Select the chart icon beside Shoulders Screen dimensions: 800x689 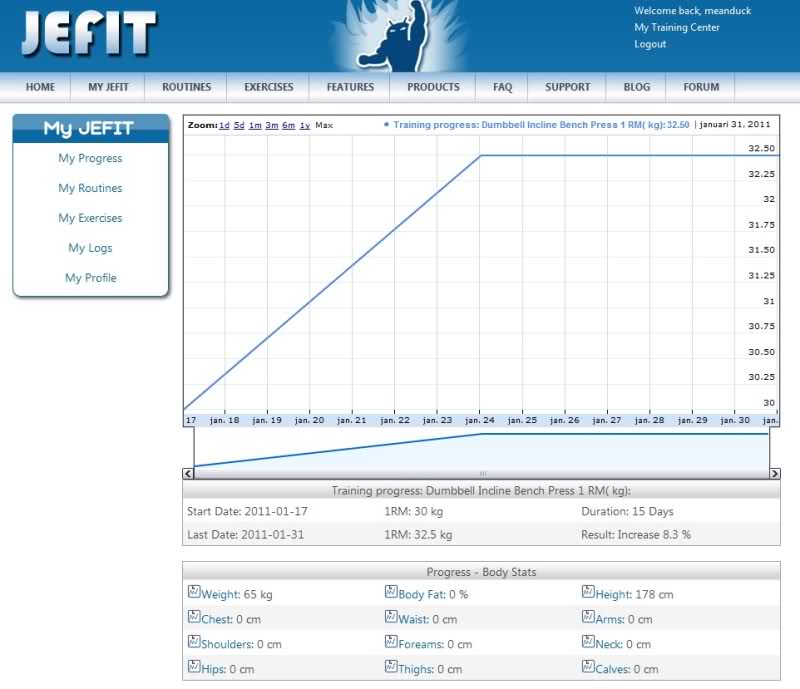194,643
